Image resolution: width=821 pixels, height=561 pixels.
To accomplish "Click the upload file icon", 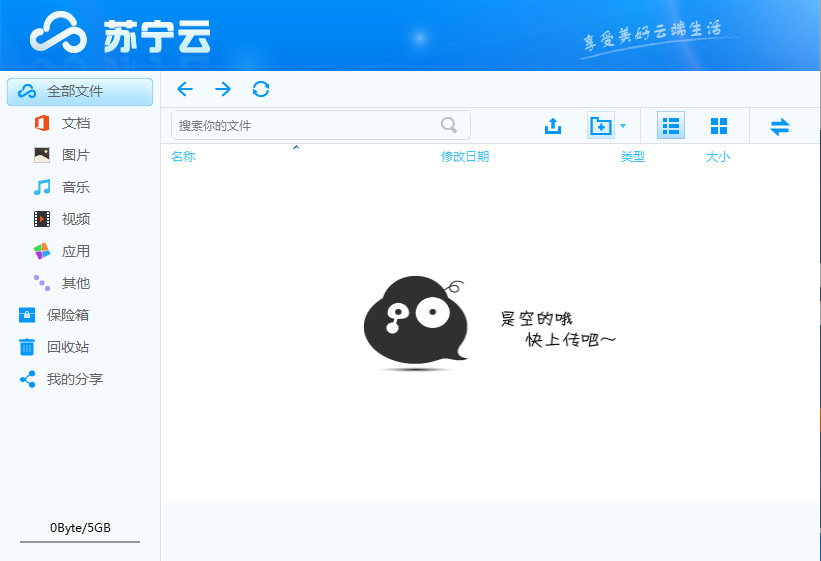I will pyautogui.click(x=553, y=126).
